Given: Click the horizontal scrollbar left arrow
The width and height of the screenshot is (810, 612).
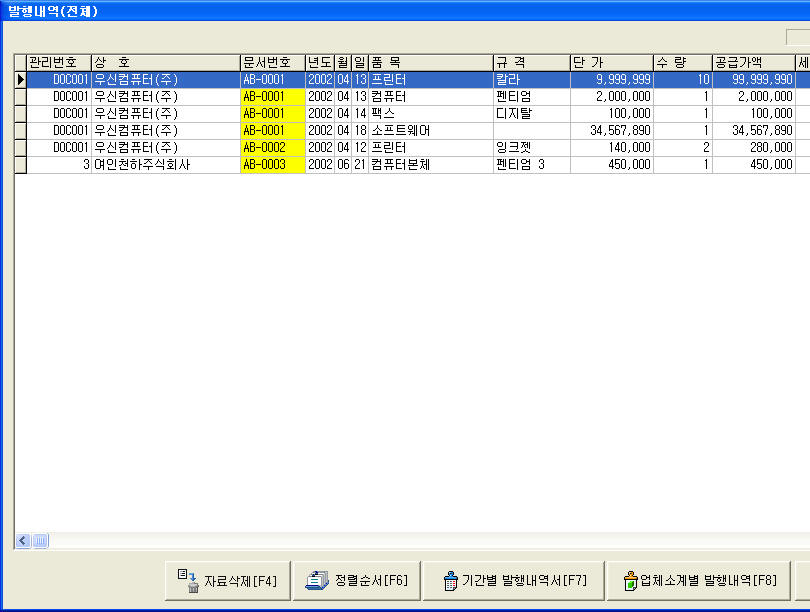Looking at the screenshot, I should click(x=23, y=541).
